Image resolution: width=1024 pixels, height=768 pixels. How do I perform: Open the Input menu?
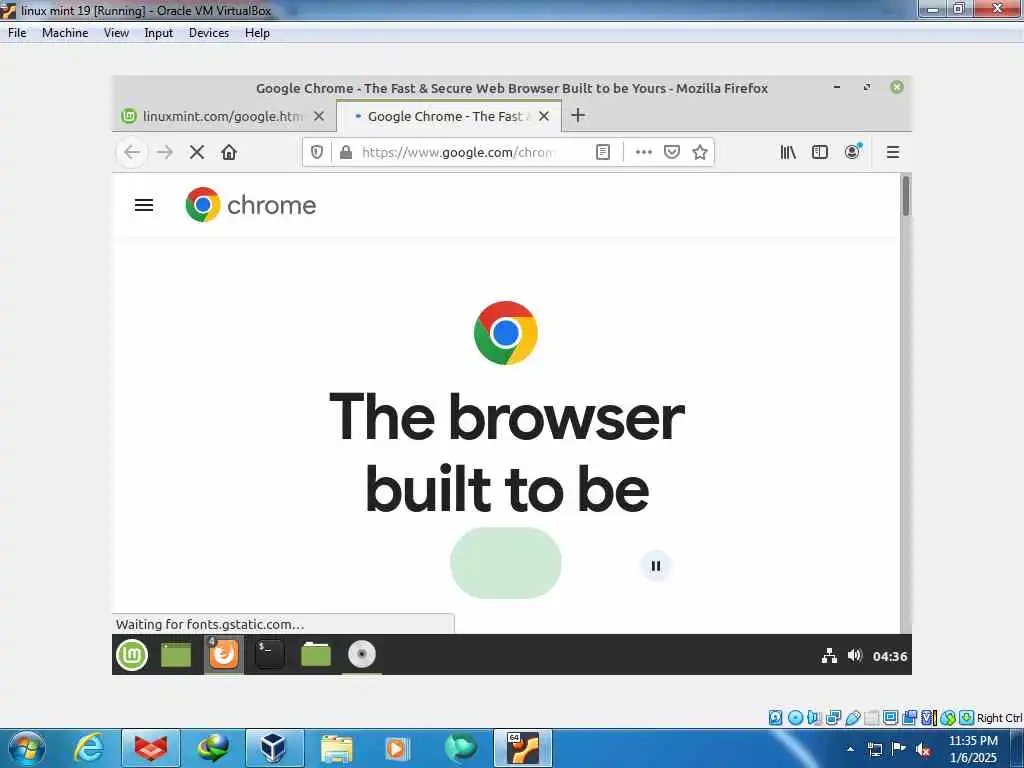pyautogui.click(x=158, y=33)
